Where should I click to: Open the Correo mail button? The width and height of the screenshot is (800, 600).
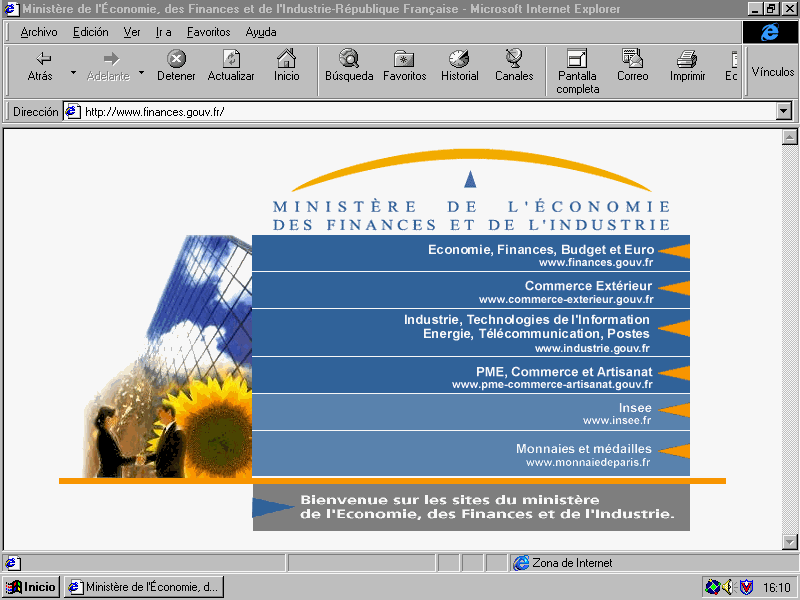click(x=633, y=66)
